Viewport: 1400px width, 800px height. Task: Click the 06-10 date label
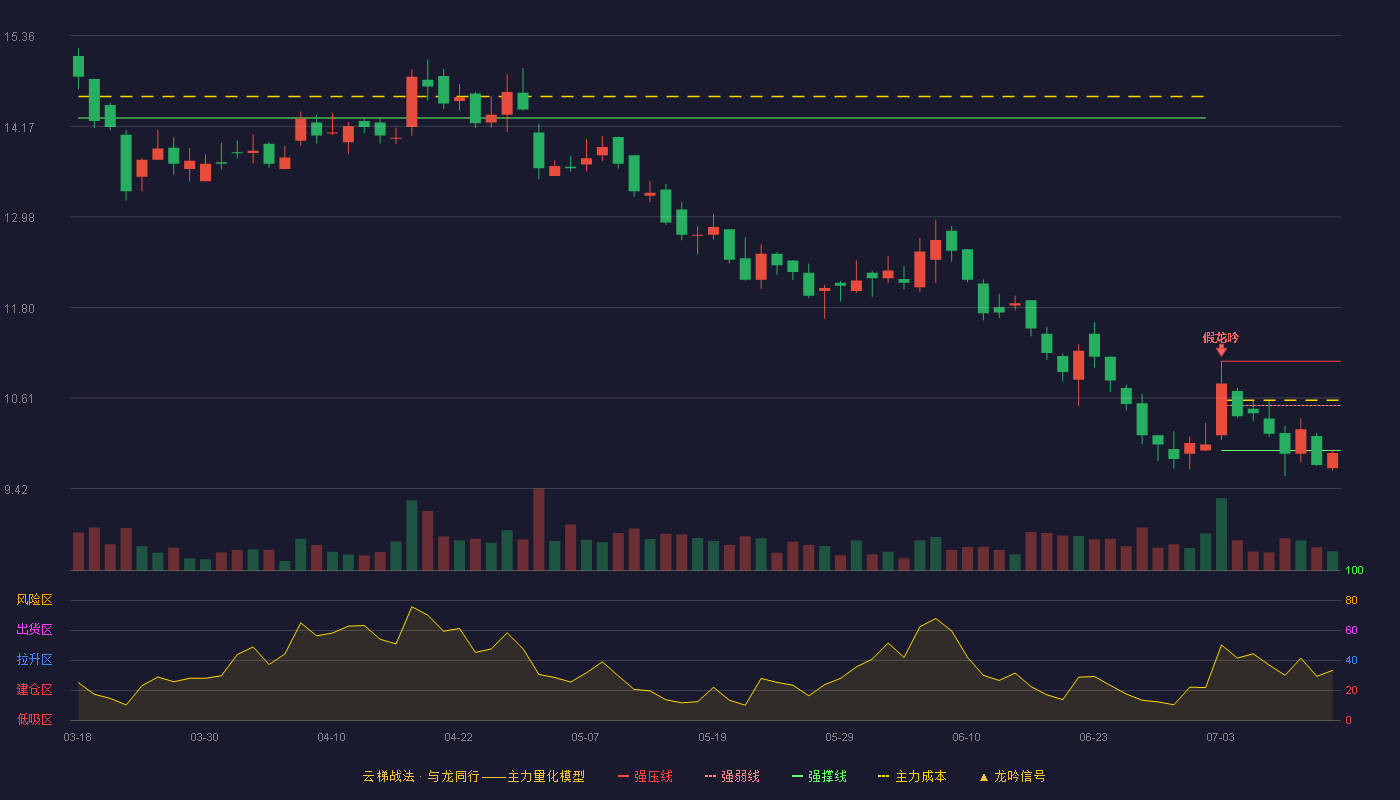click(966, 737)
